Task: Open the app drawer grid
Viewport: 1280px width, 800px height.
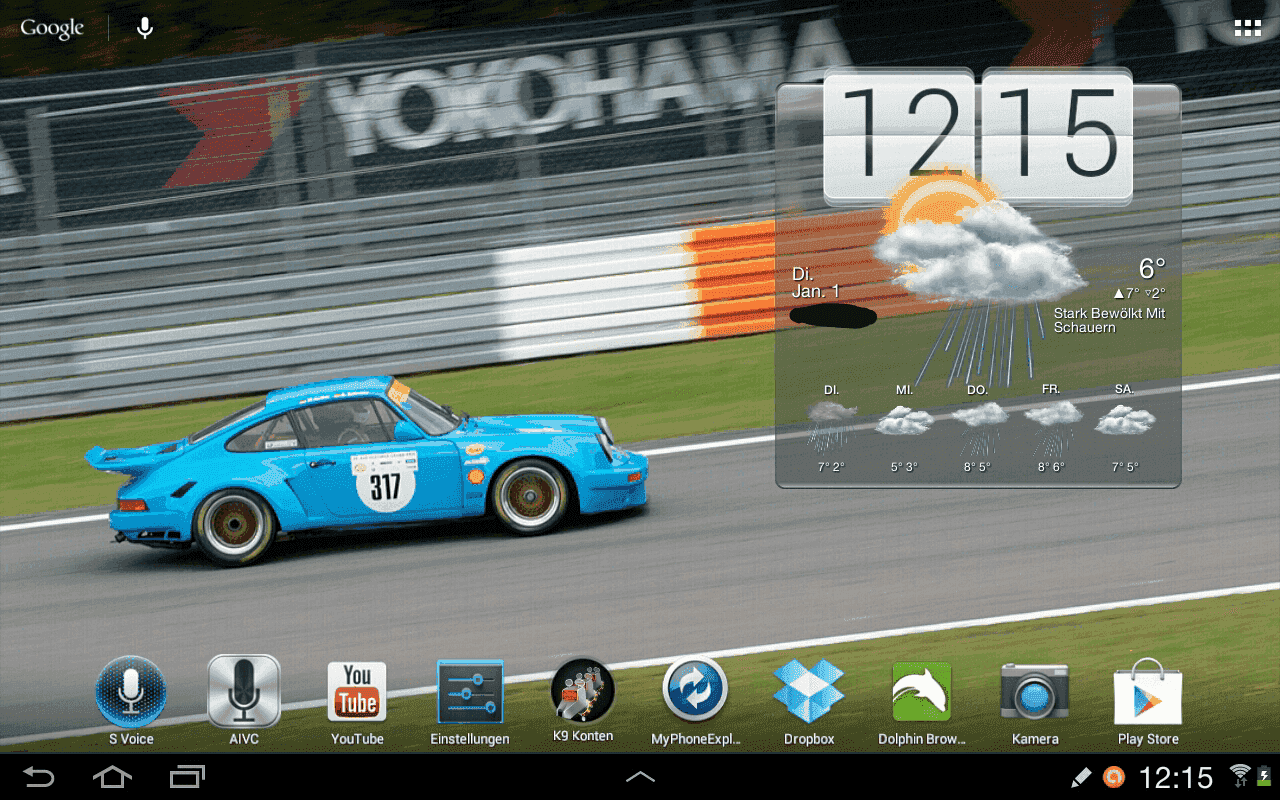Action: pos(1247,28)
